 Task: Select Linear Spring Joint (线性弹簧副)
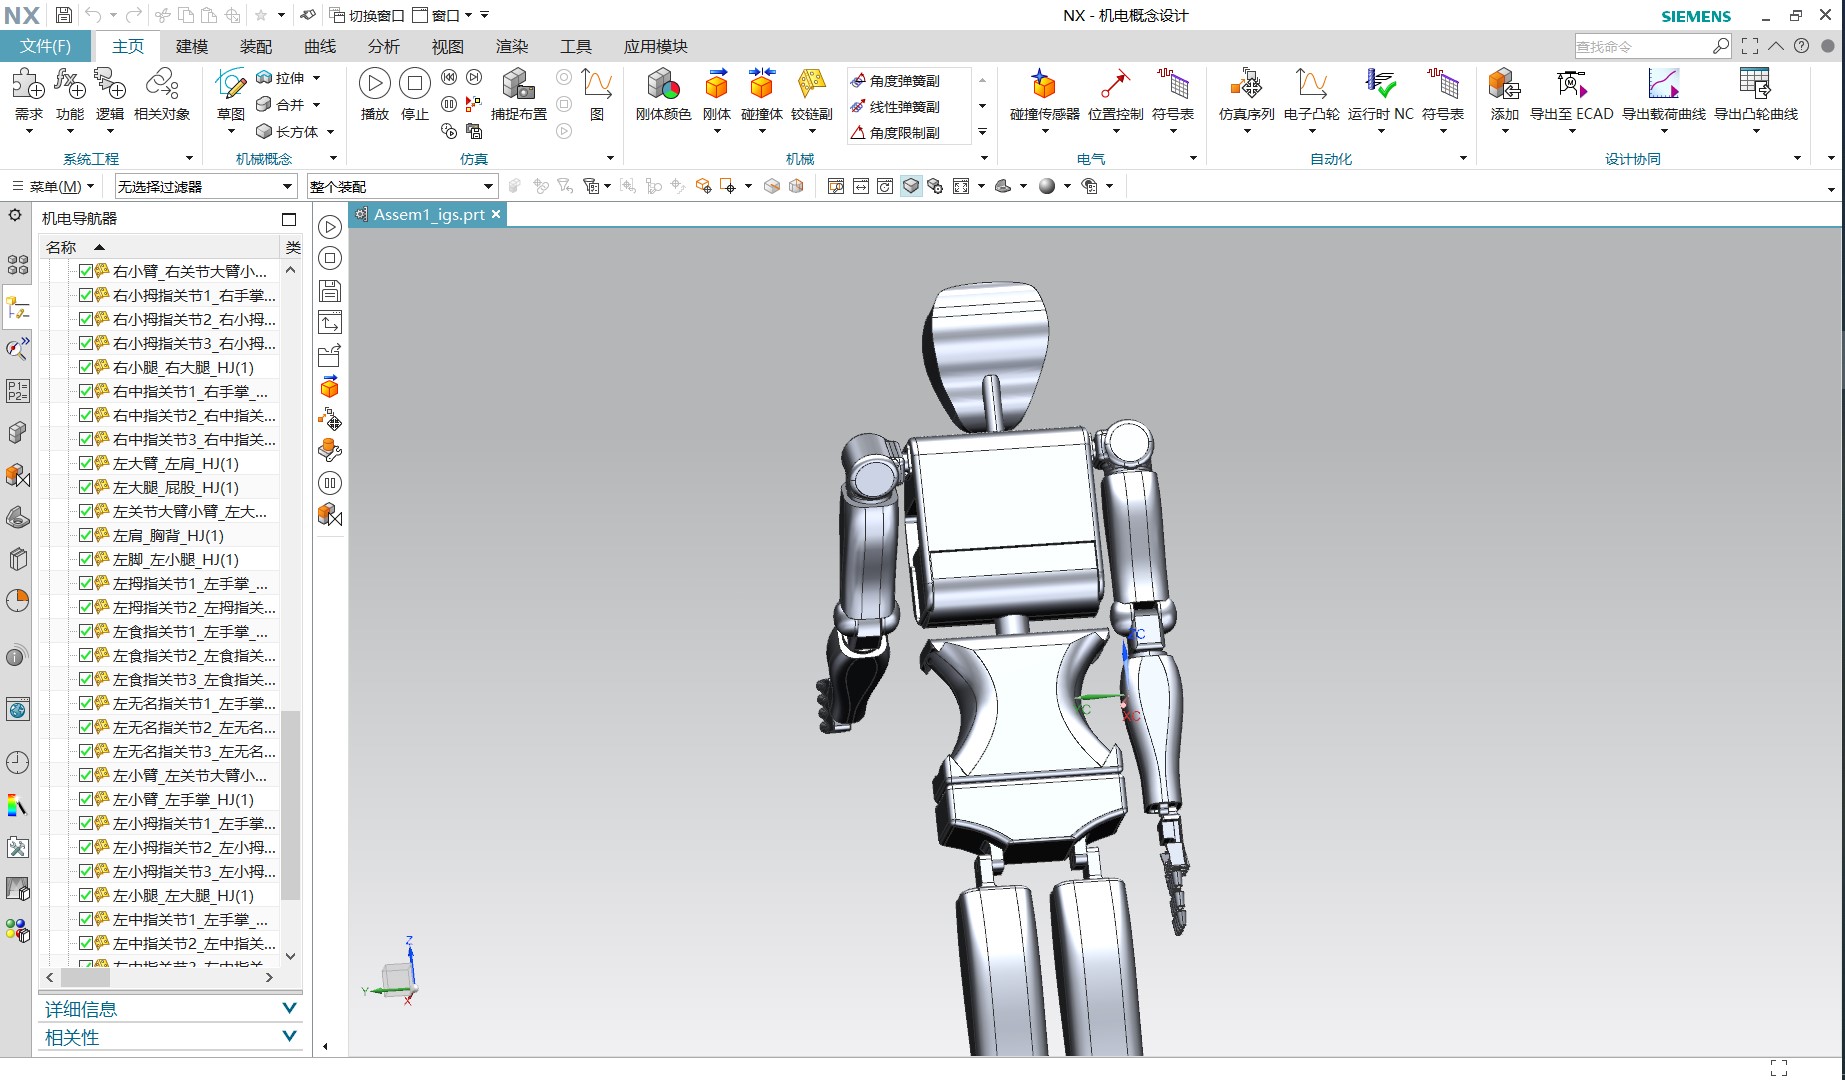[895, 107]
